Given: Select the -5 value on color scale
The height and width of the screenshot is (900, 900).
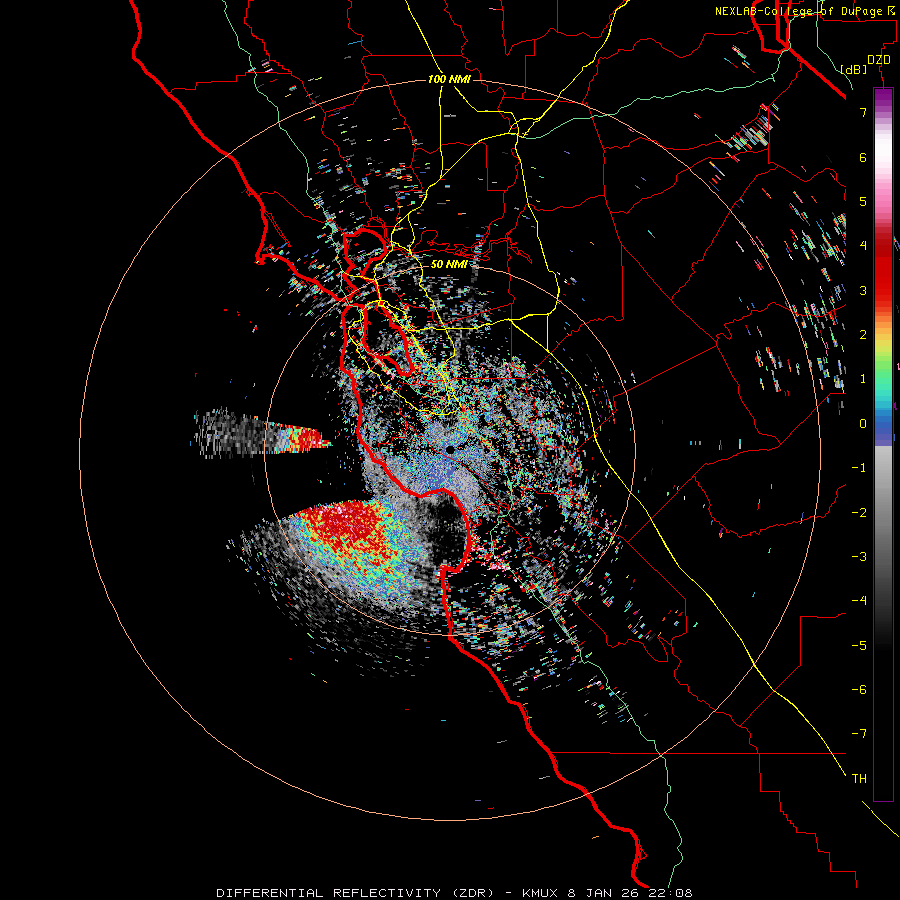Looking at the screenshot, I should coord(859,646).
